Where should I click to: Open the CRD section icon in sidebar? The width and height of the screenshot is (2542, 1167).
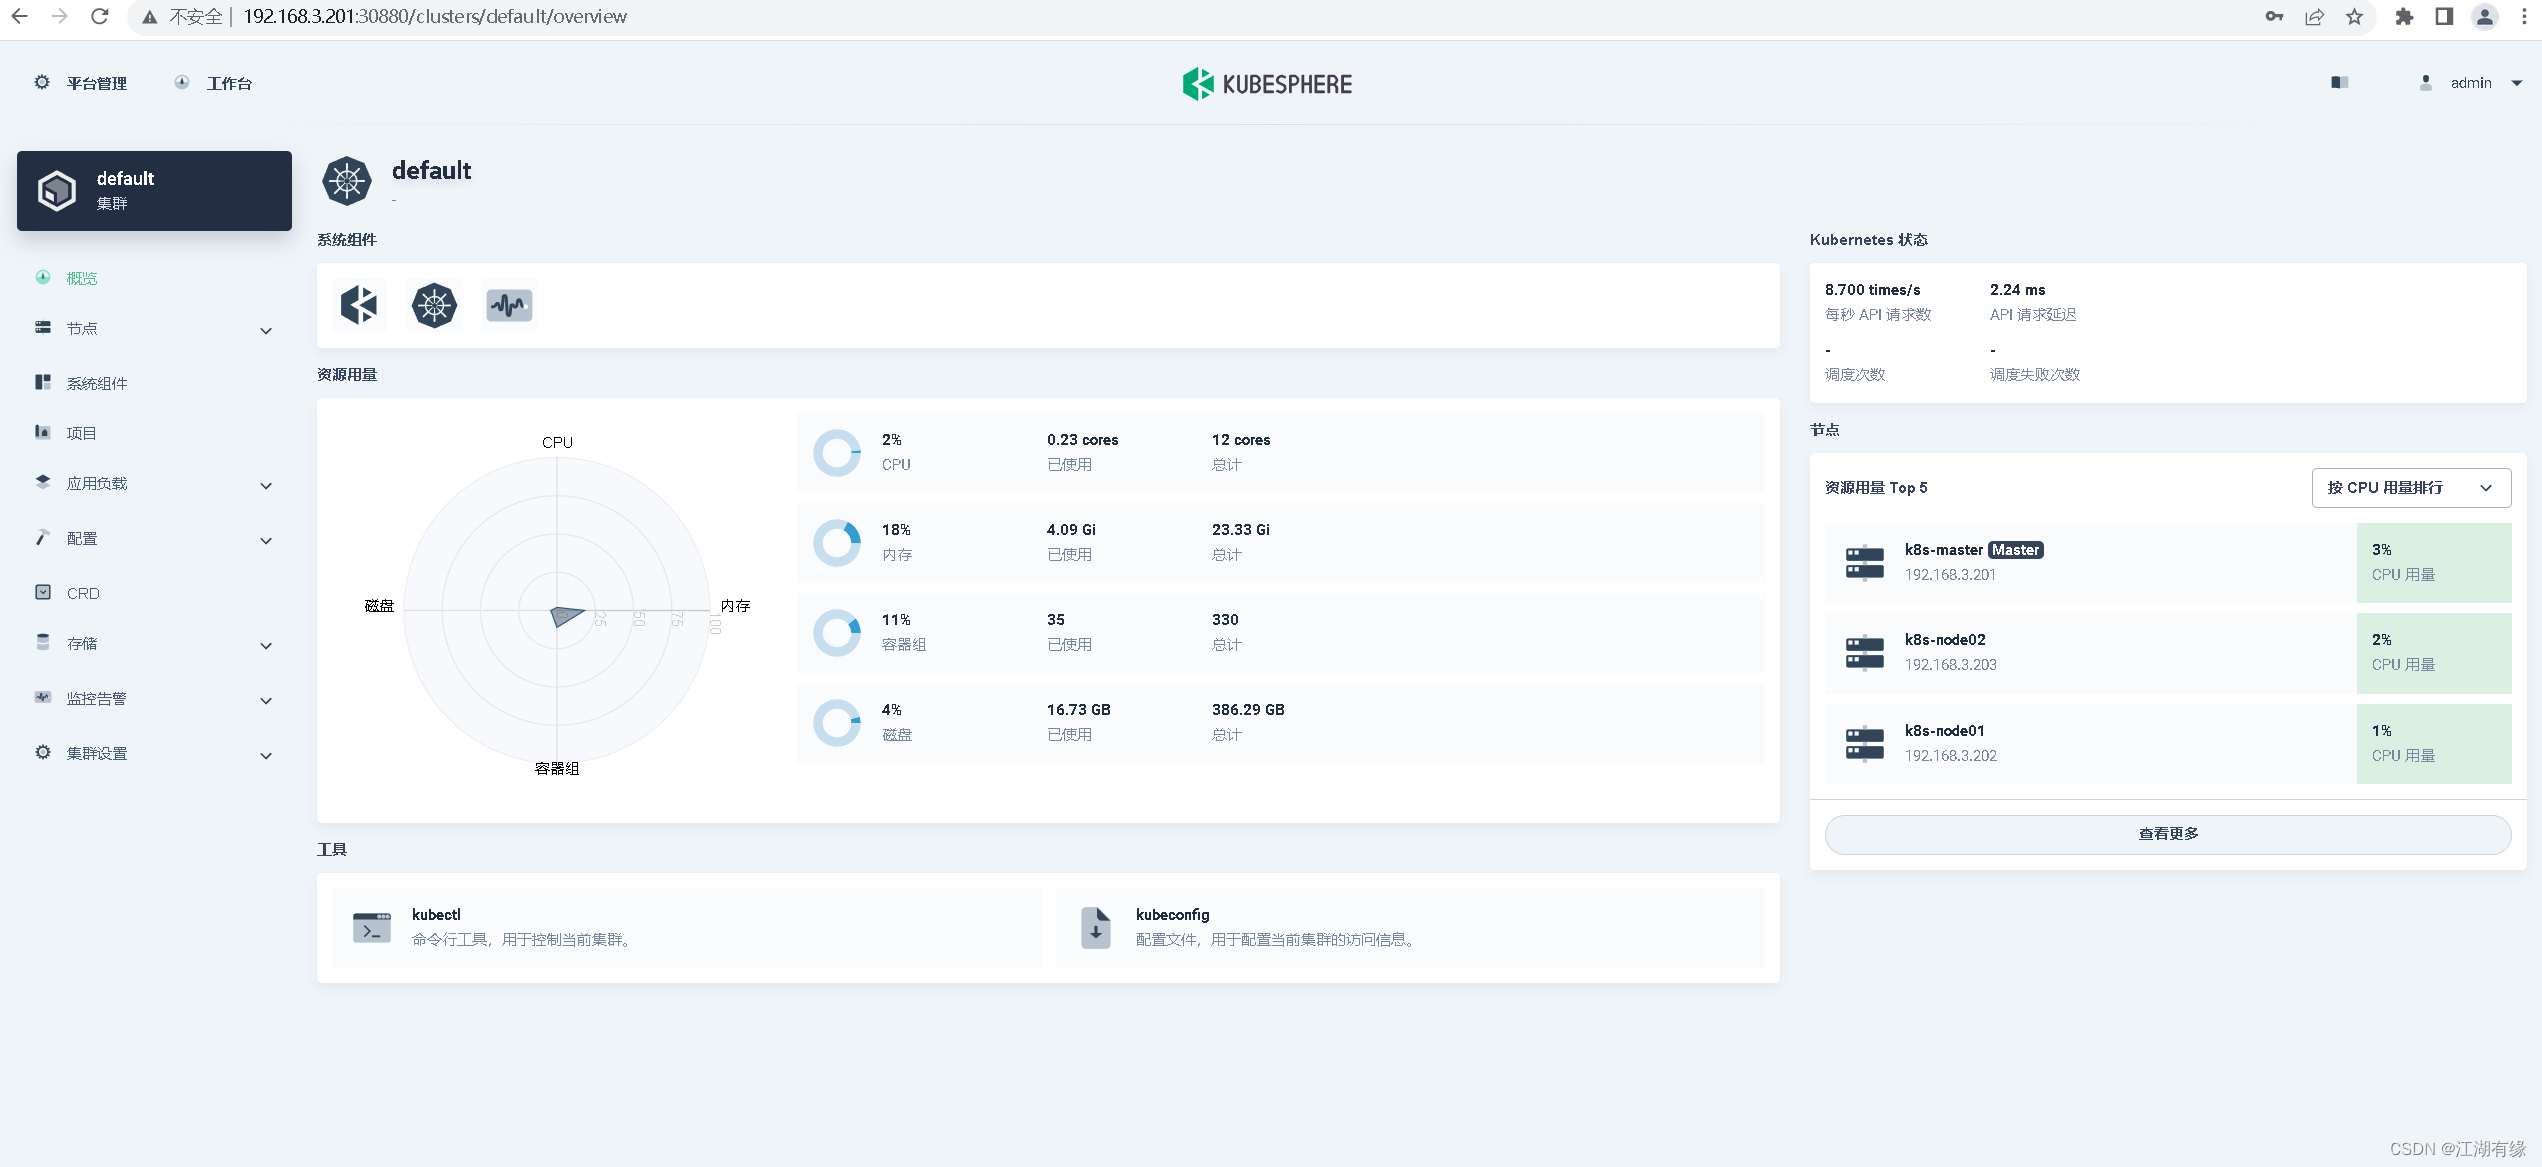(43, 592)
